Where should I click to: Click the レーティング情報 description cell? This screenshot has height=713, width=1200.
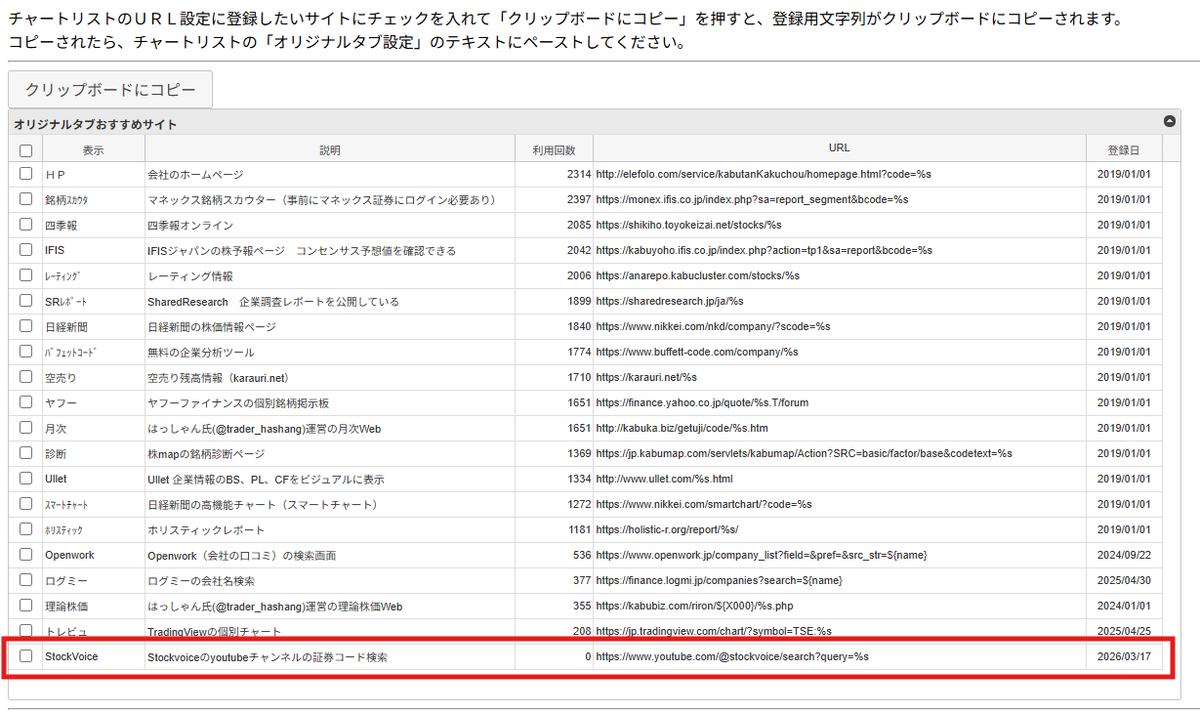coord(330,276)
